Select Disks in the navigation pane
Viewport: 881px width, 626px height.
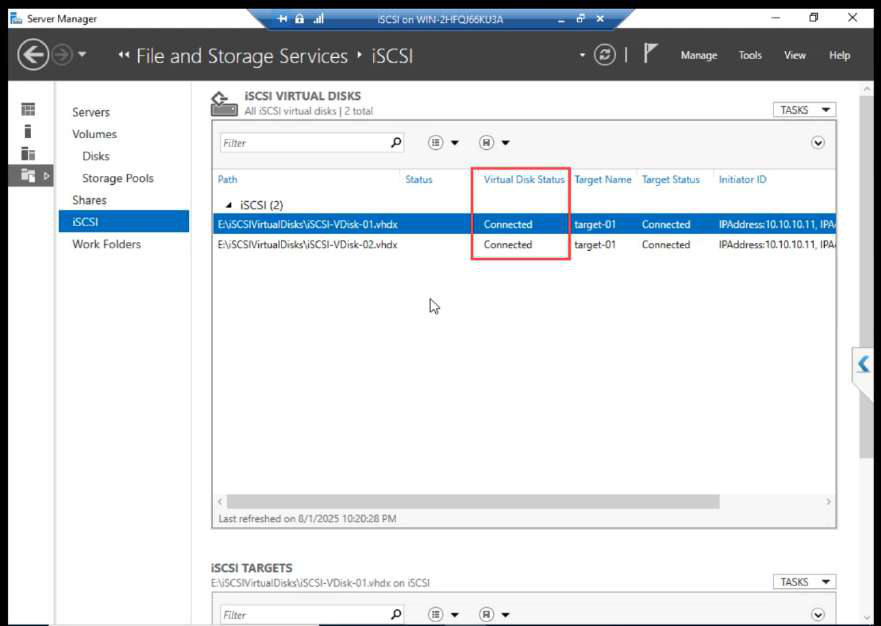point(96,156)
